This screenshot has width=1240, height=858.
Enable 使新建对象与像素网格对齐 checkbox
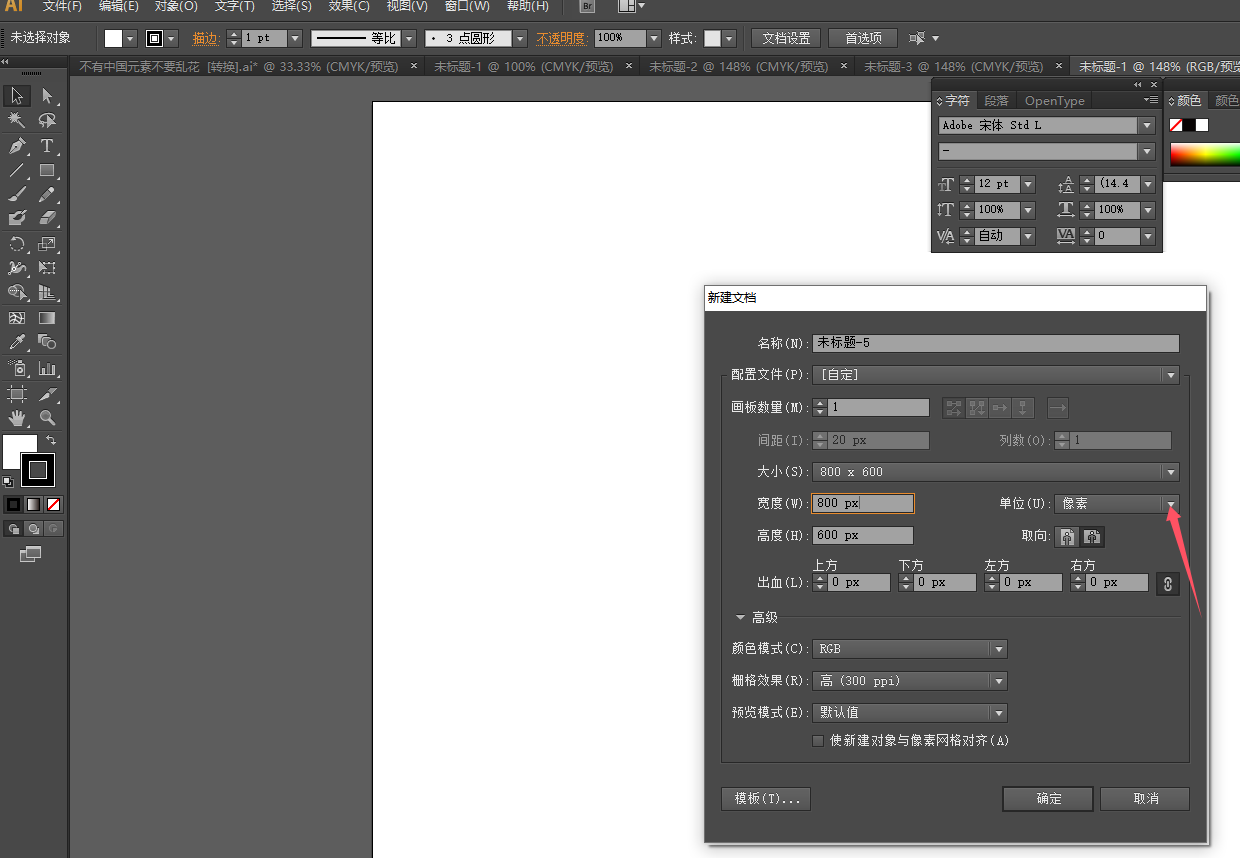(818, 741)
